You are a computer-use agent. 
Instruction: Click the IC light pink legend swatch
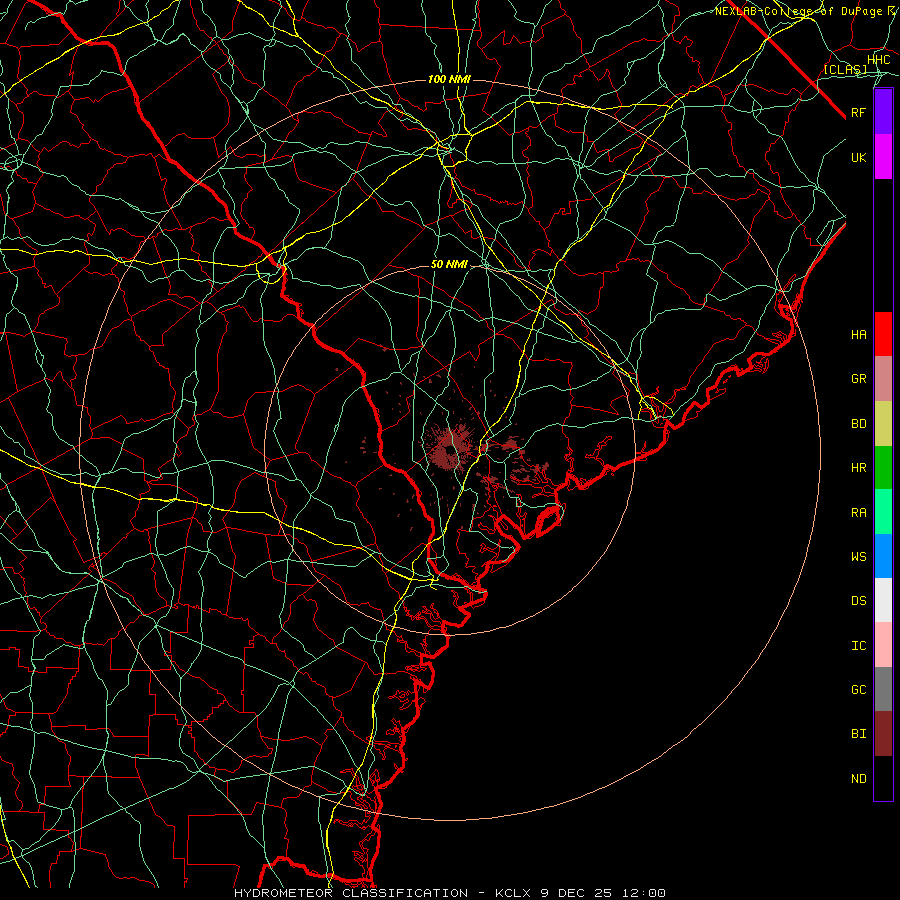(883, 645)
